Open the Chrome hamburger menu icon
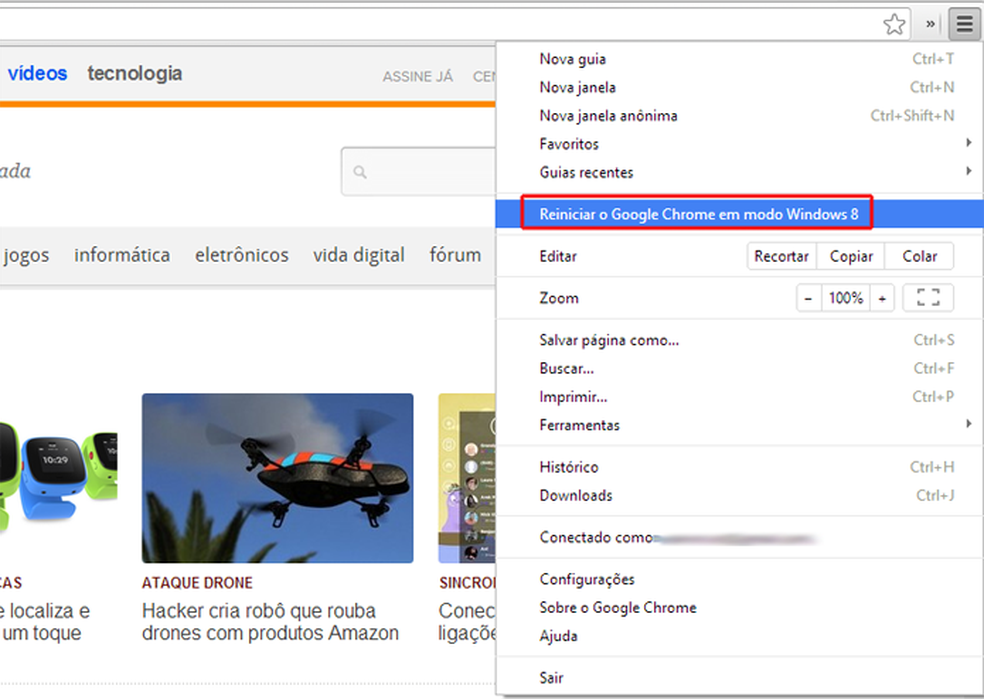984x699 pixels. point(963,23)
